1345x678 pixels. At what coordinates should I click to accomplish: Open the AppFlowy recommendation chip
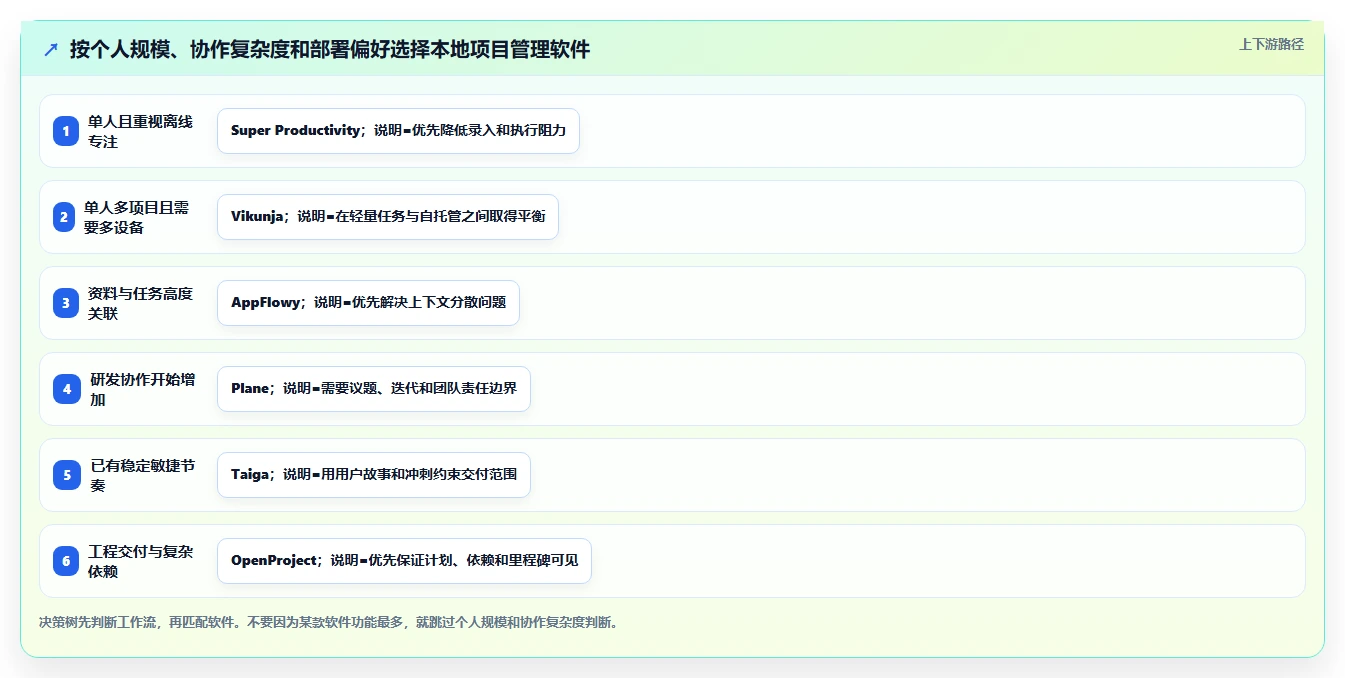pos(368,303)
